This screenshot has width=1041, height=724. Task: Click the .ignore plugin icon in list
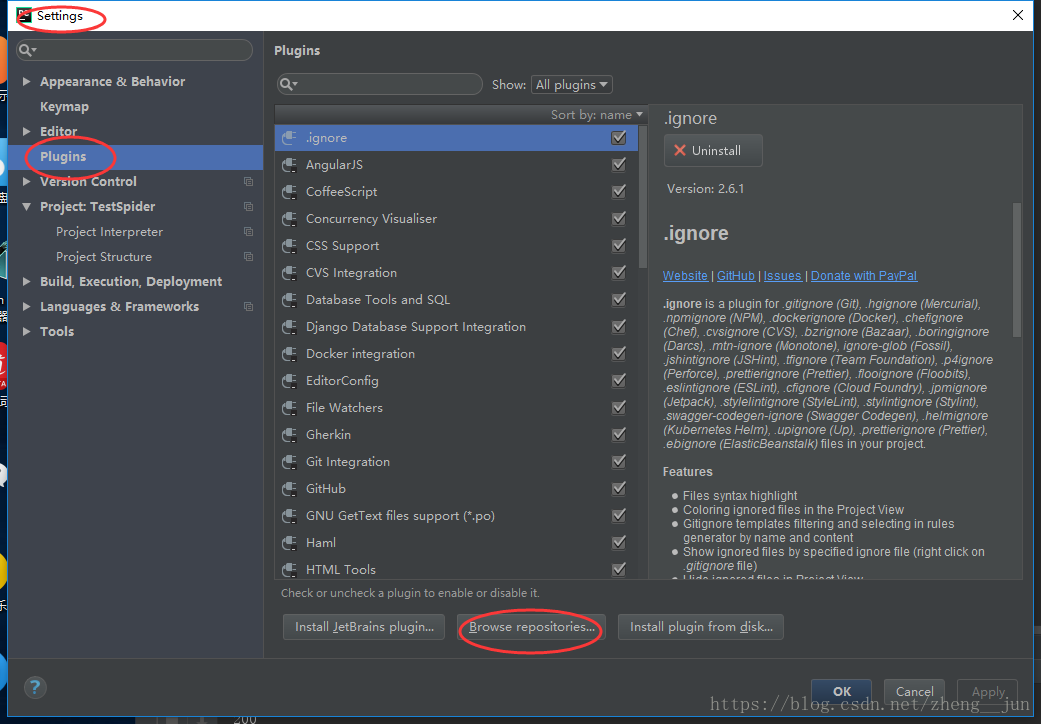pos(289,138)
